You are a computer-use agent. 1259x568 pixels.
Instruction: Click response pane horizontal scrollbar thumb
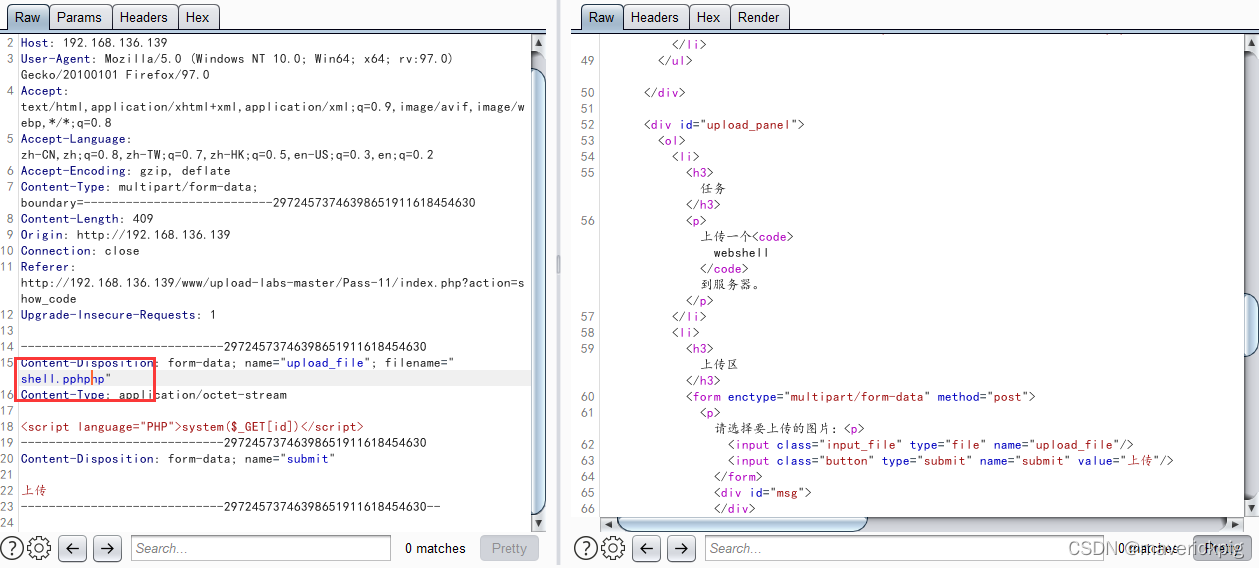(742, 523)
